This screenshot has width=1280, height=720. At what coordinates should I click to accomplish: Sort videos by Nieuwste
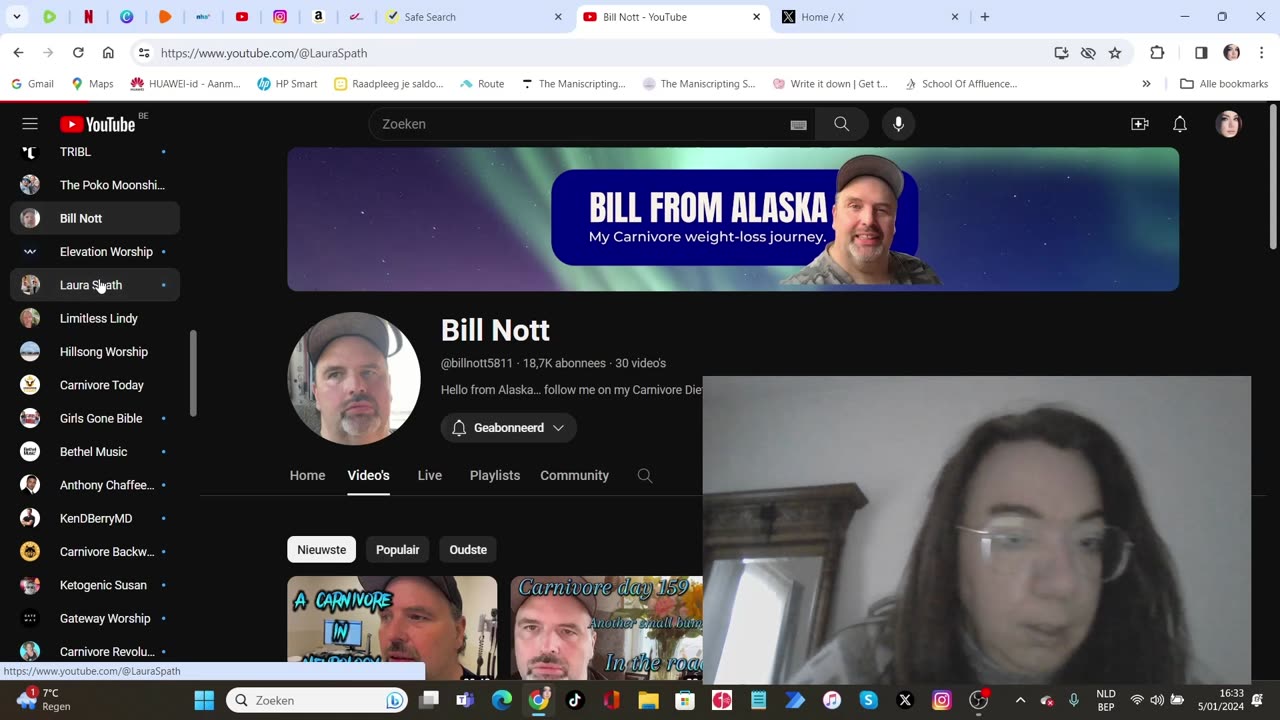click(x=321, y=550)
